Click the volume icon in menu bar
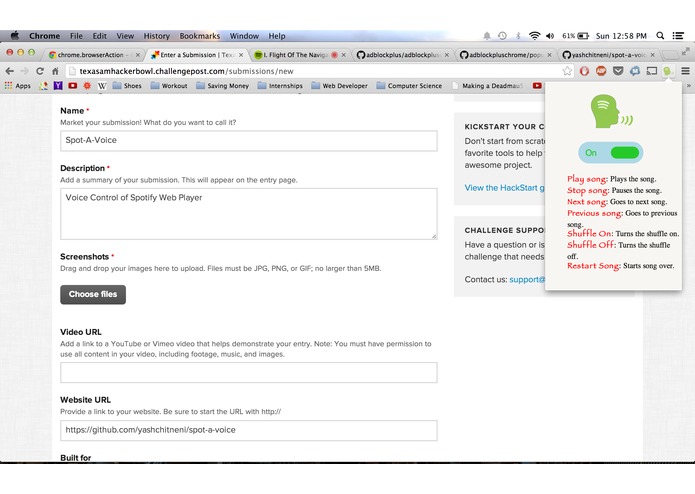Image resolution: width=695 pixels, height=494 pixels. [x=550, y=36]
